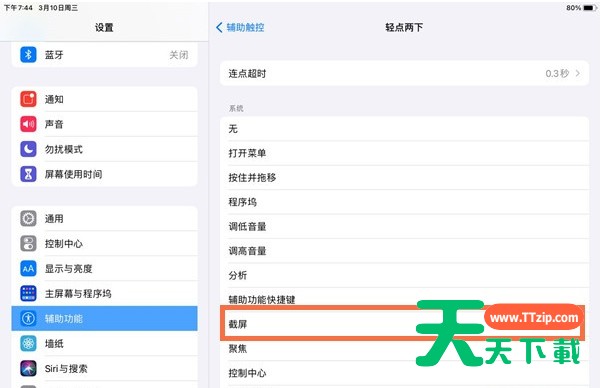Go back via the blue chevron arrow

[x=219, y=27]
